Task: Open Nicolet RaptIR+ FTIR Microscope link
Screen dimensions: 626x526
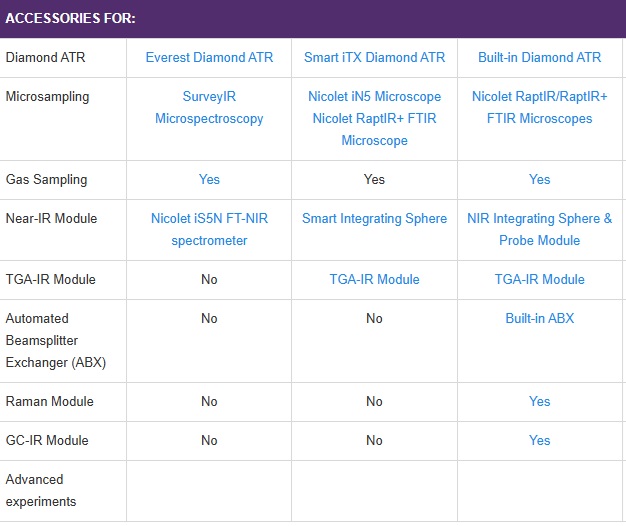Action: click(374, 129)
